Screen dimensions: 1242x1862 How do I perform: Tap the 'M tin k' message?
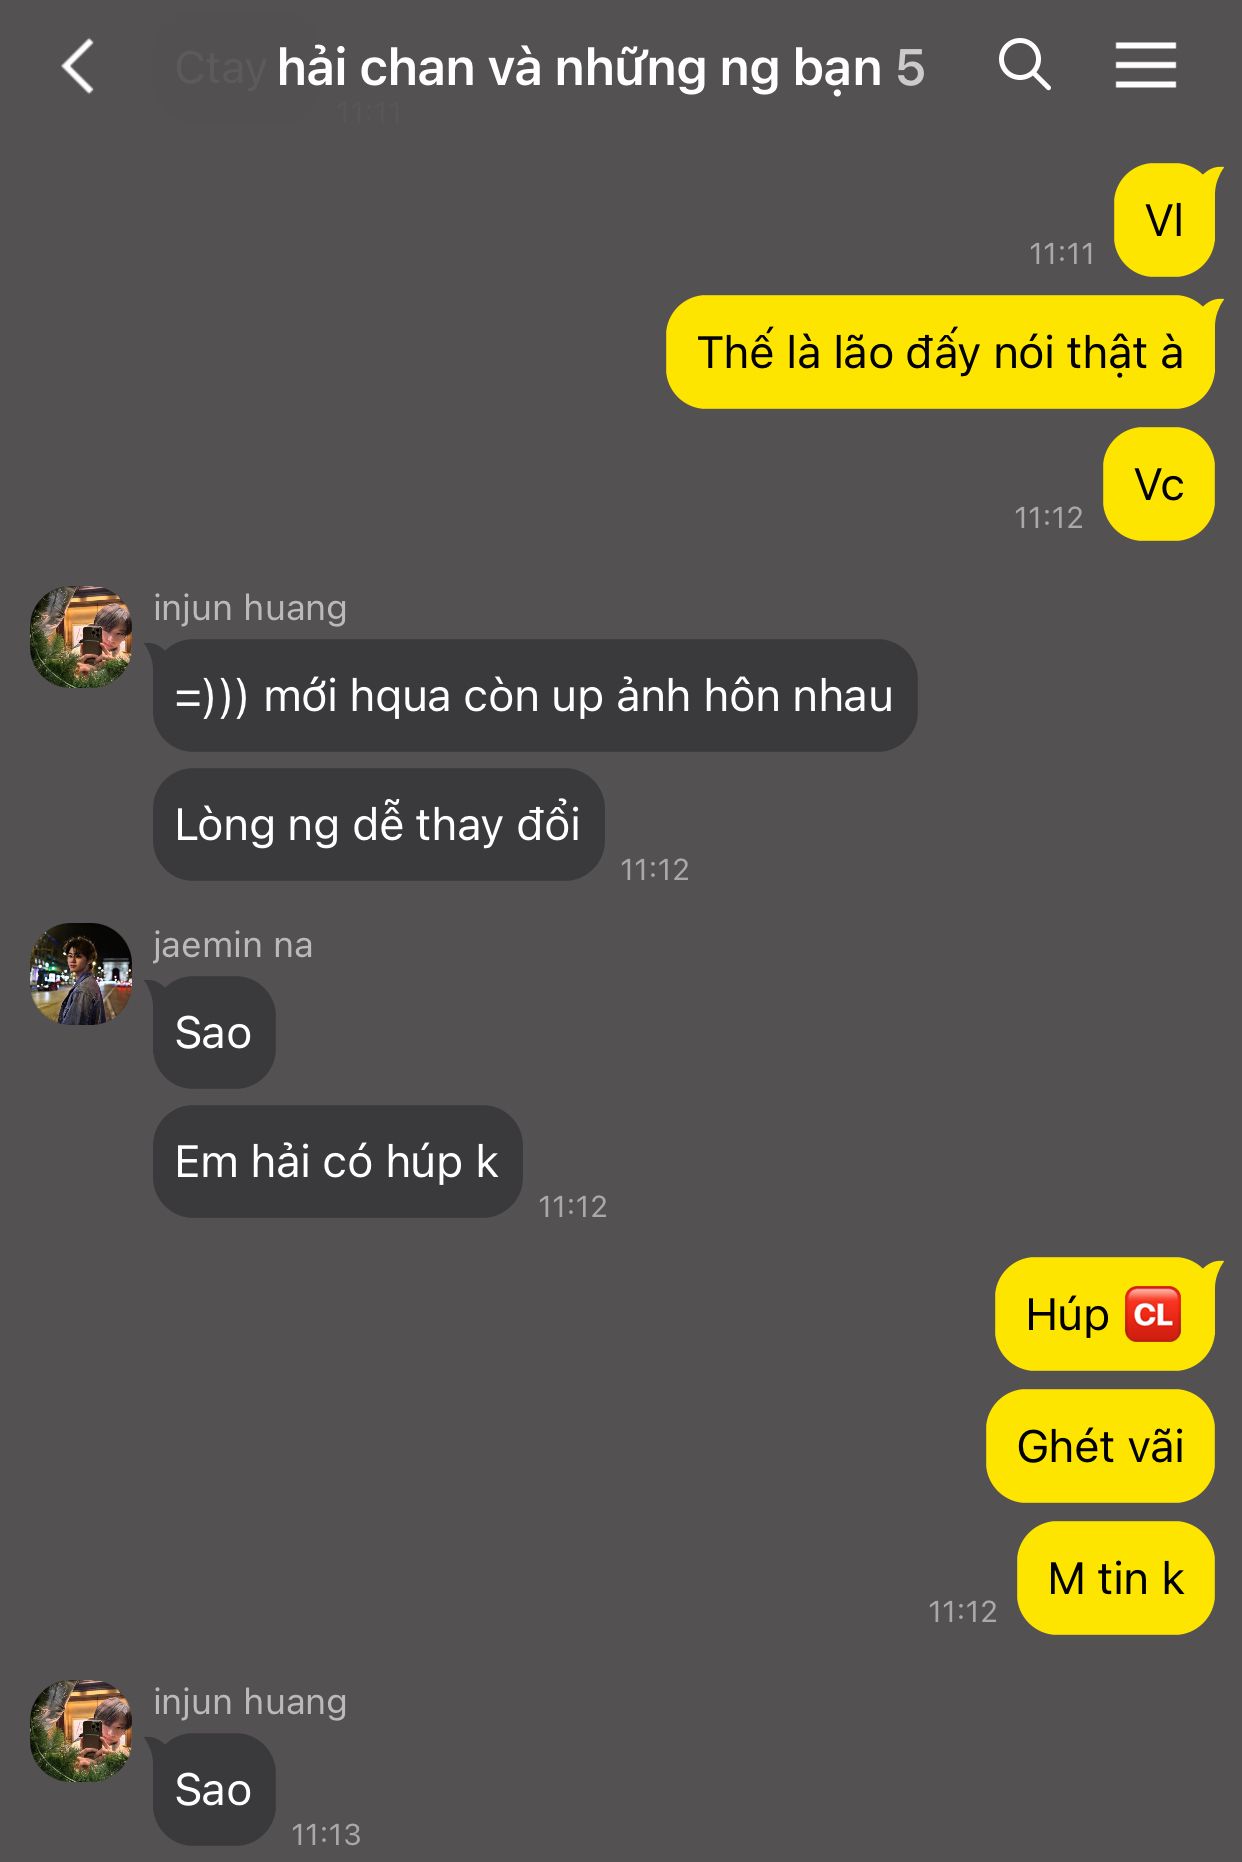1116,1579
